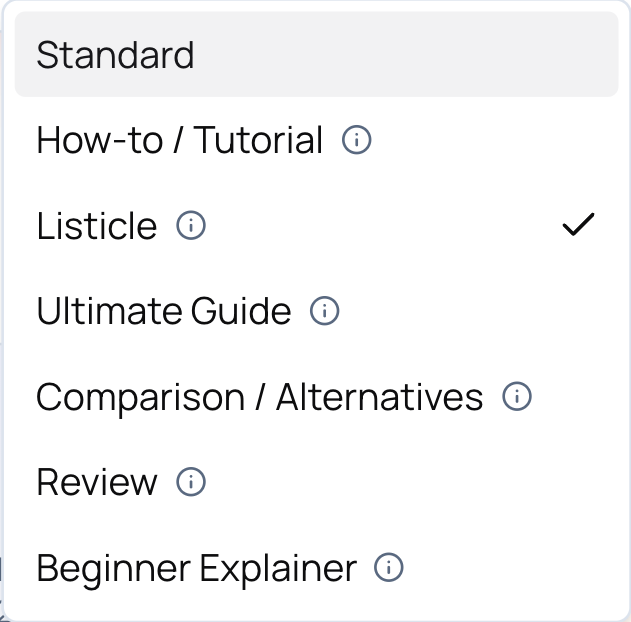Click the word Explainer in the last row
The height and width of the screenshot is (622, 631).
click(278, 569)
